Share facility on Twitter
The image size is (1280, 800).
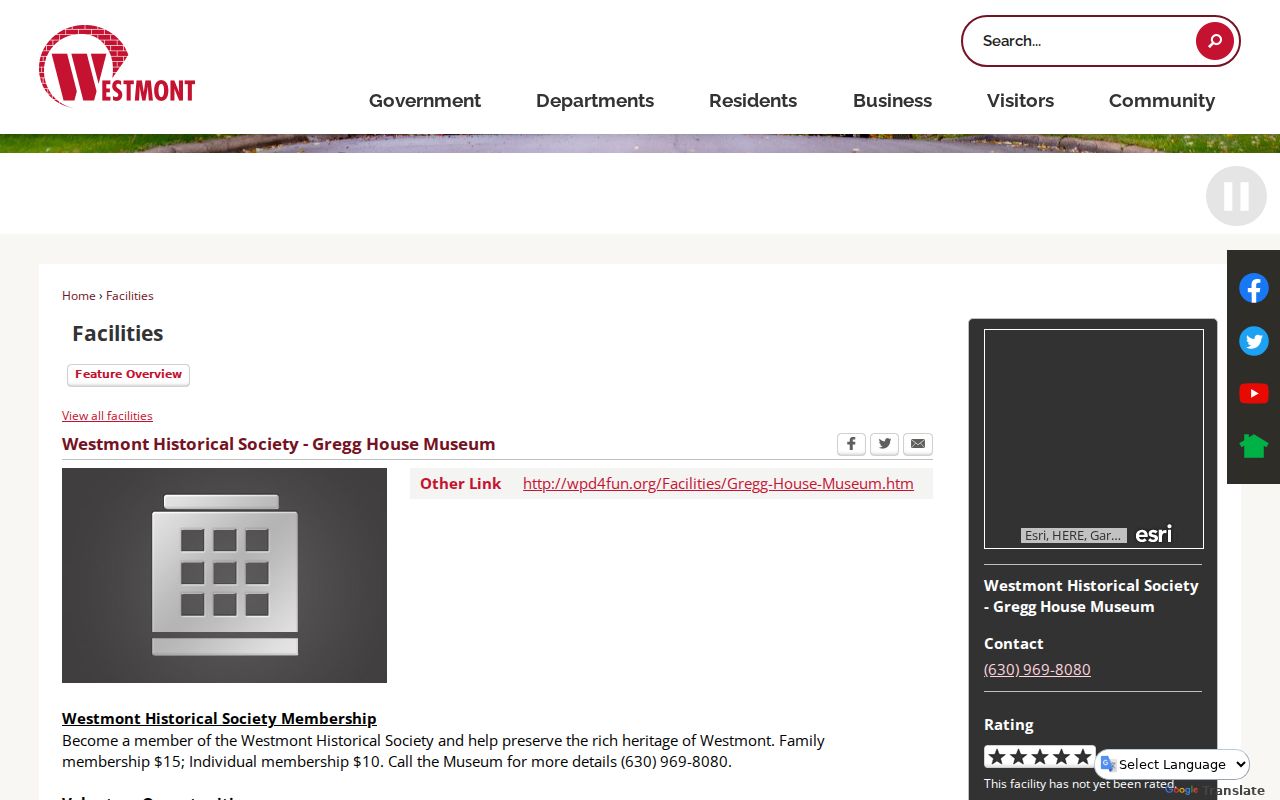[x=884, y=444]
